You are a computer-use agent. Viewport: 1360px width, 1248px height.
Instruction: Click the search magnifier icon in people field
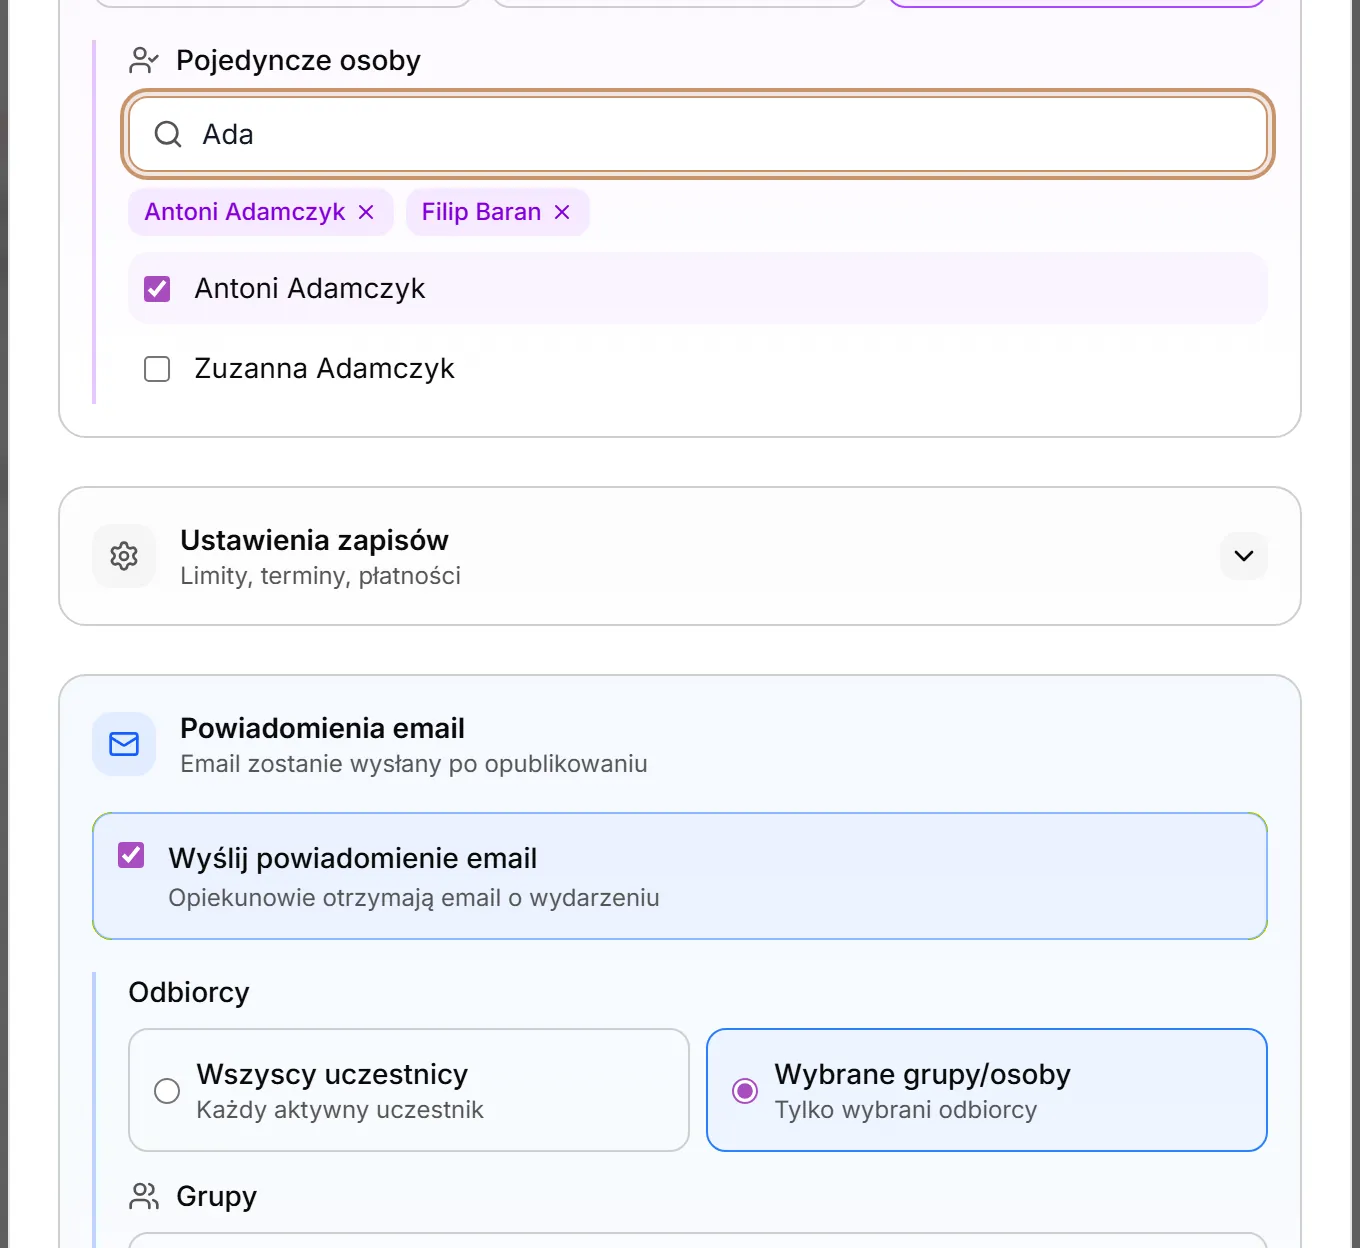[x=168, y=134]
